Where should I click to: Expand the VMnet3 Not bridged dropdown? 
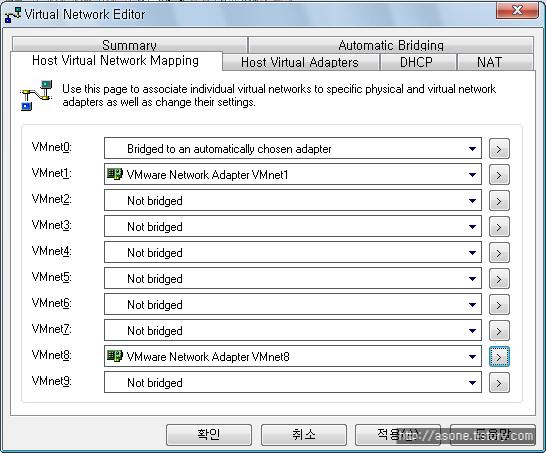click(x=292, y=227)
